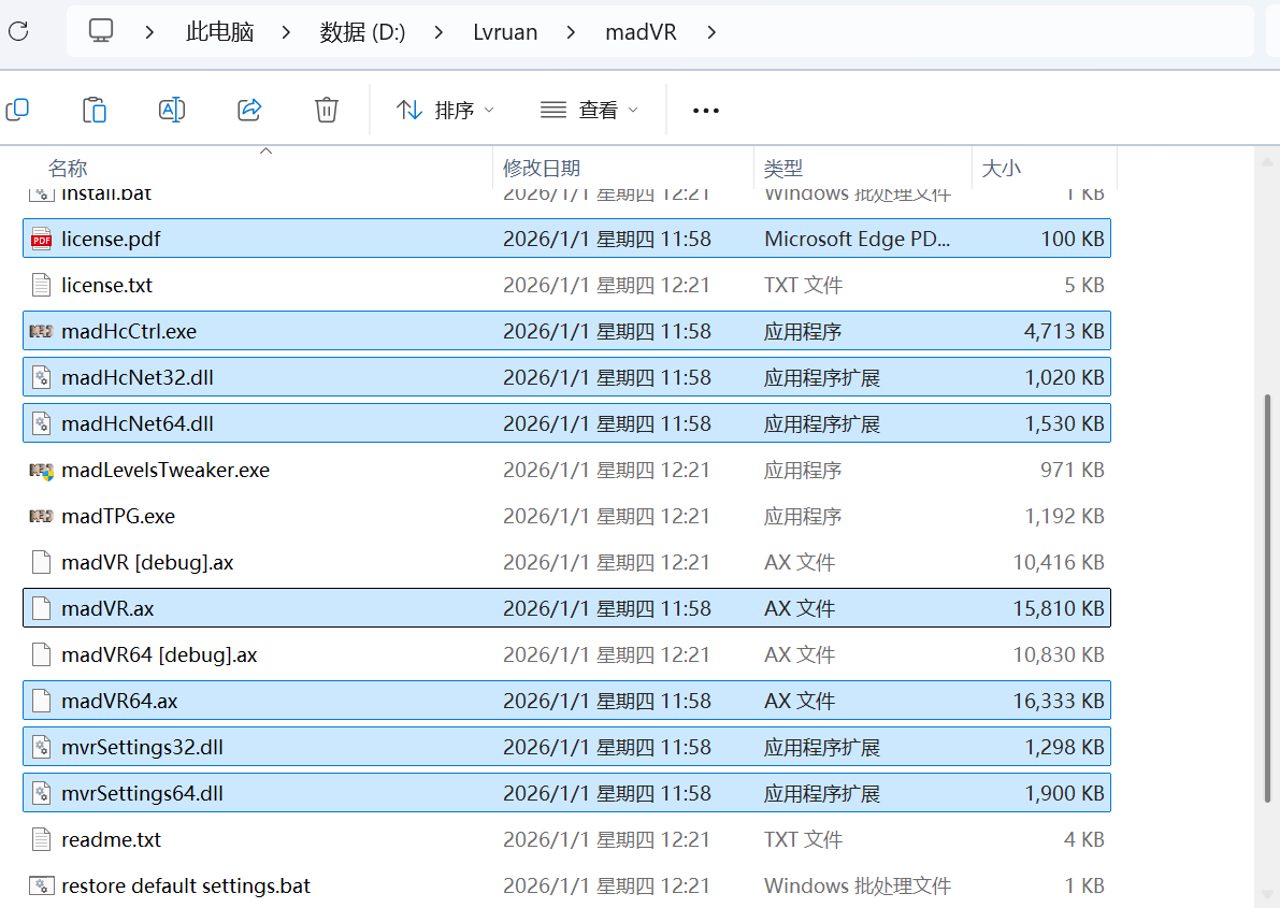Select the file name madVR [debug].ax
This screenshot has width=1280, height=908.
[147, 562]
